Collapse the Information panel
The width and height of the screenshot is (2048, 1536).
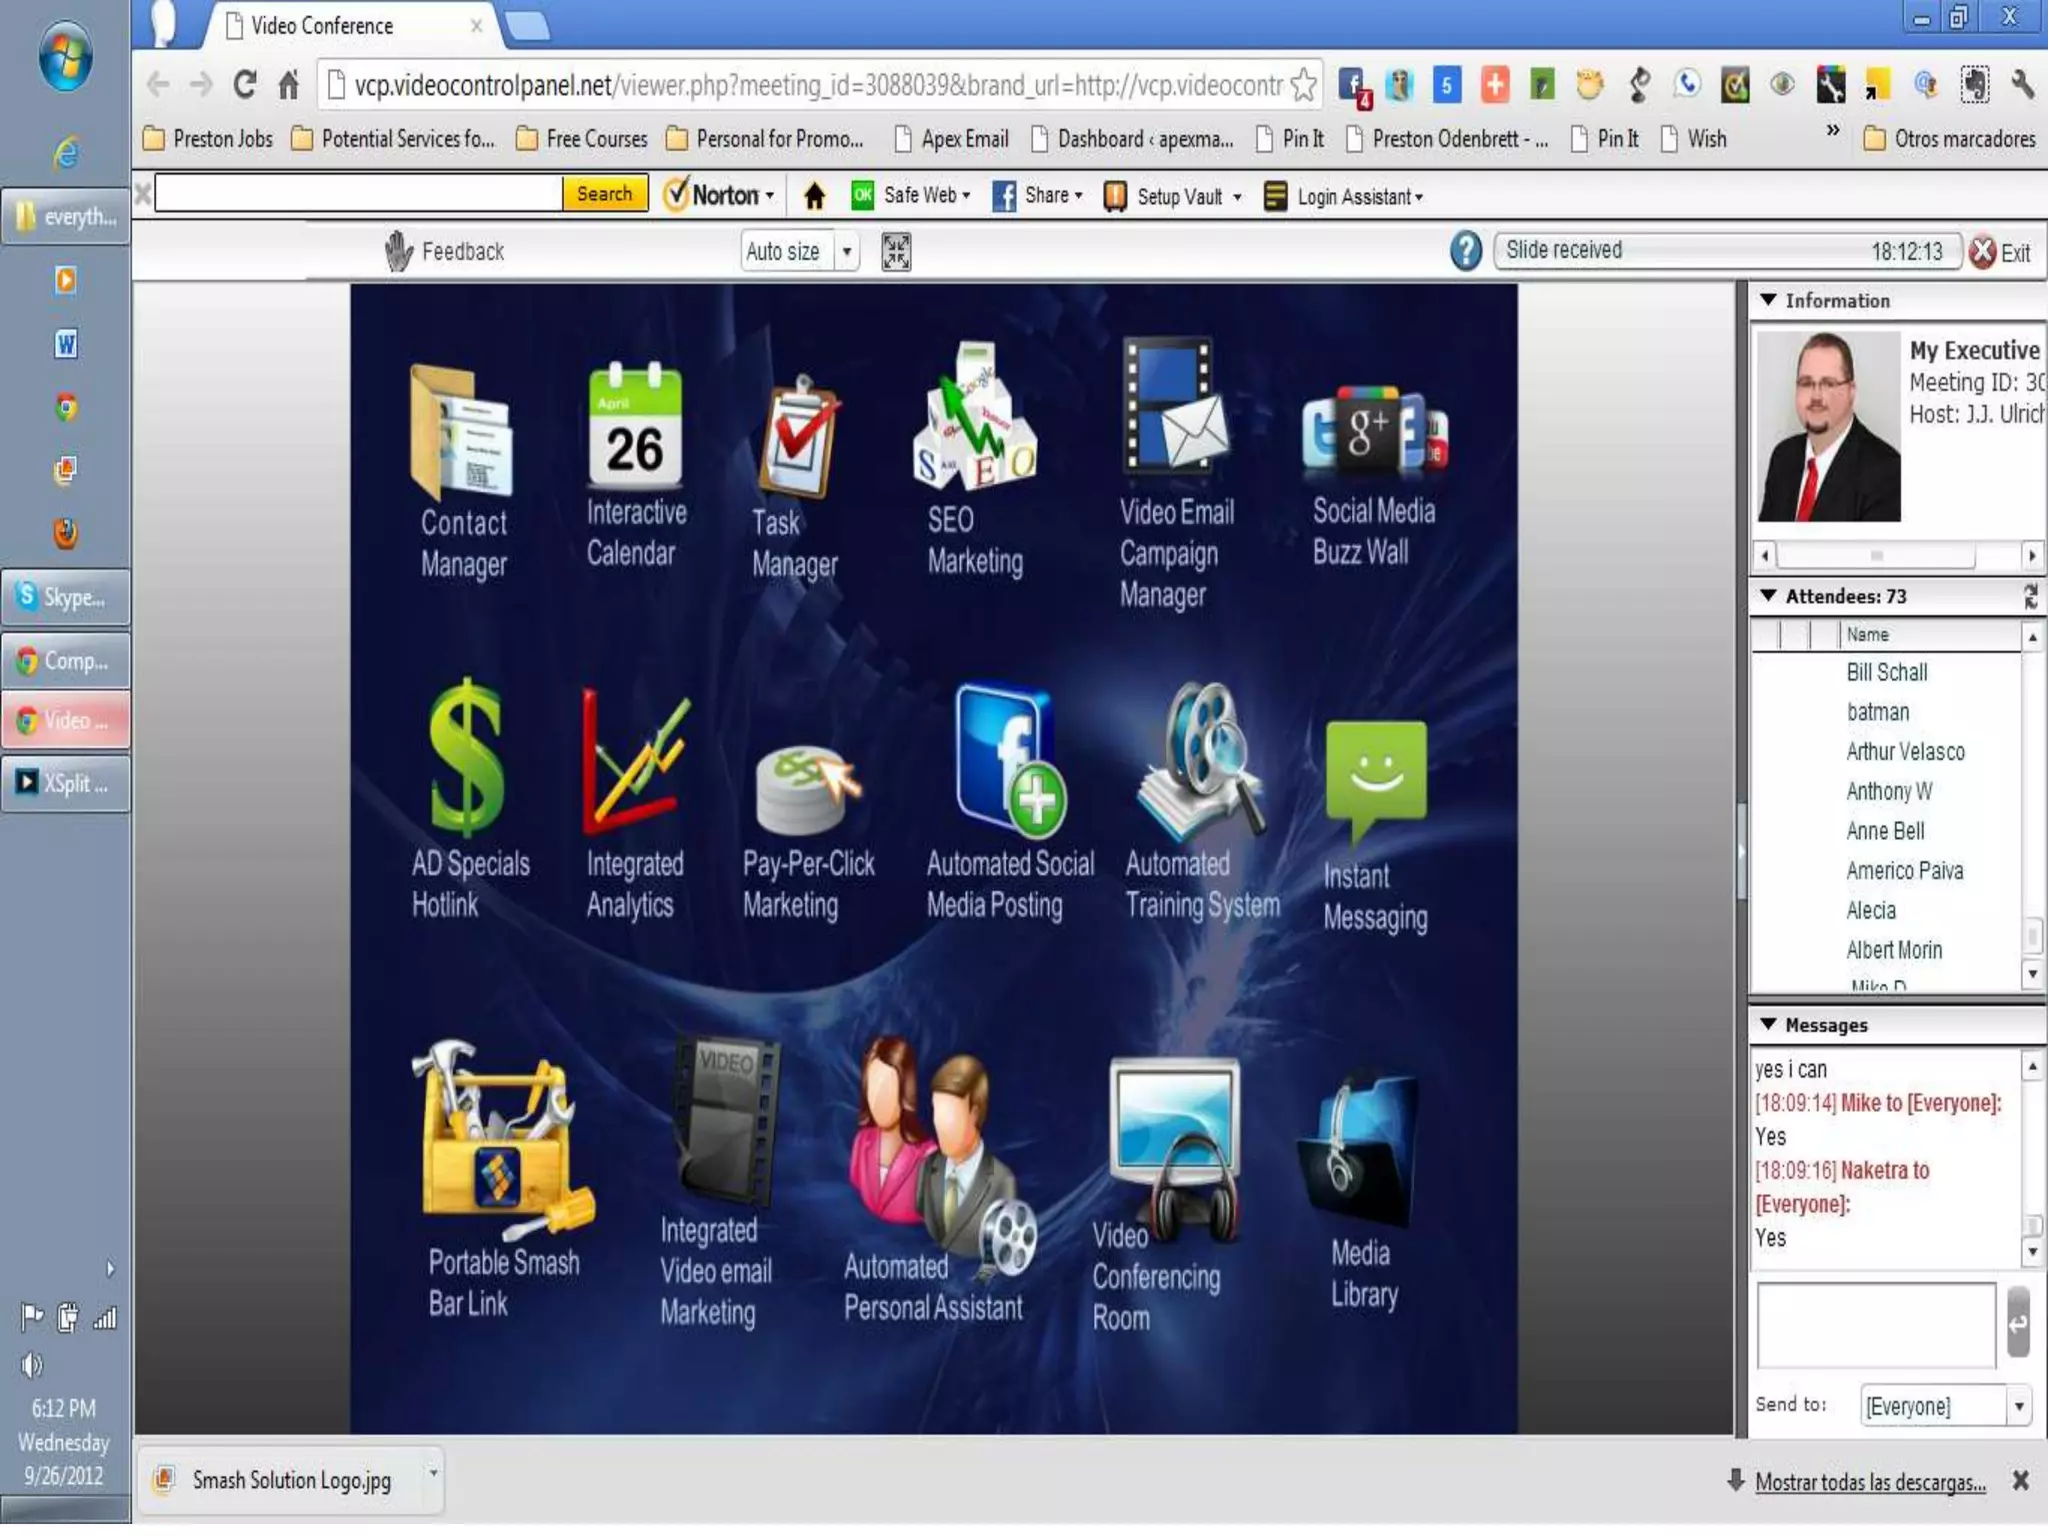coord(1768,301)
